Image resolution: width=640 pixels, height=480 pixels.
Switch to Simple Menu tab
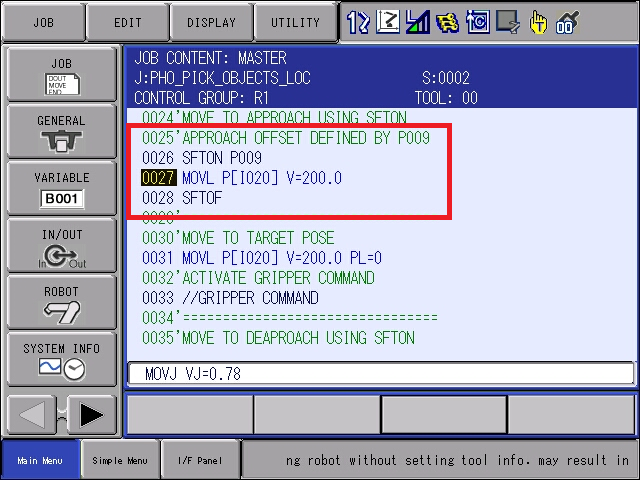point(120,460)
